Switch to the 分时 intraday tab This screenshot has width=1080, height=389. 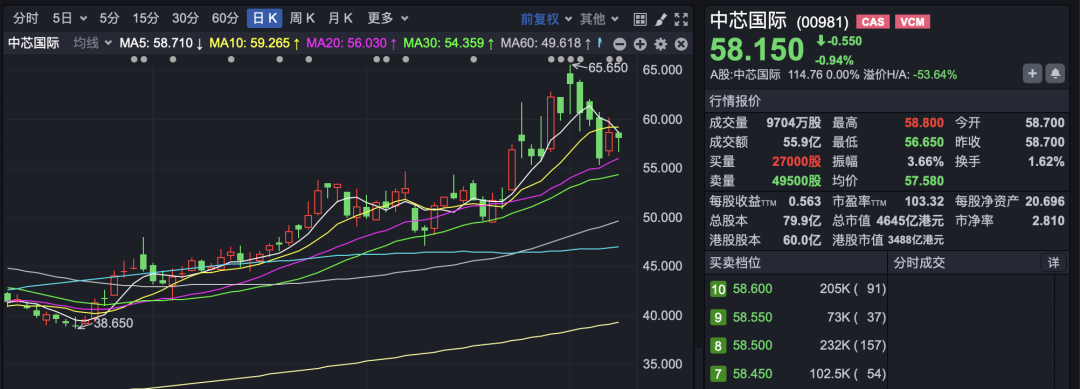pyautogui.click(x=26, y=19)
